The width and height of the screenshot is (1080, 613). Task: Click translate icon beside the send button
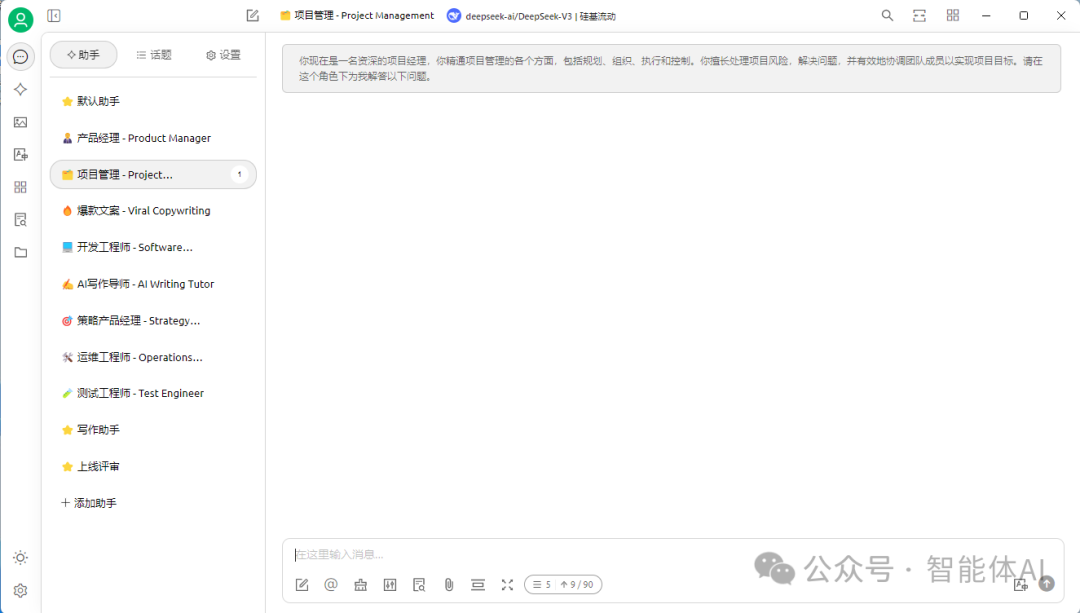(x=1021, y=584)
